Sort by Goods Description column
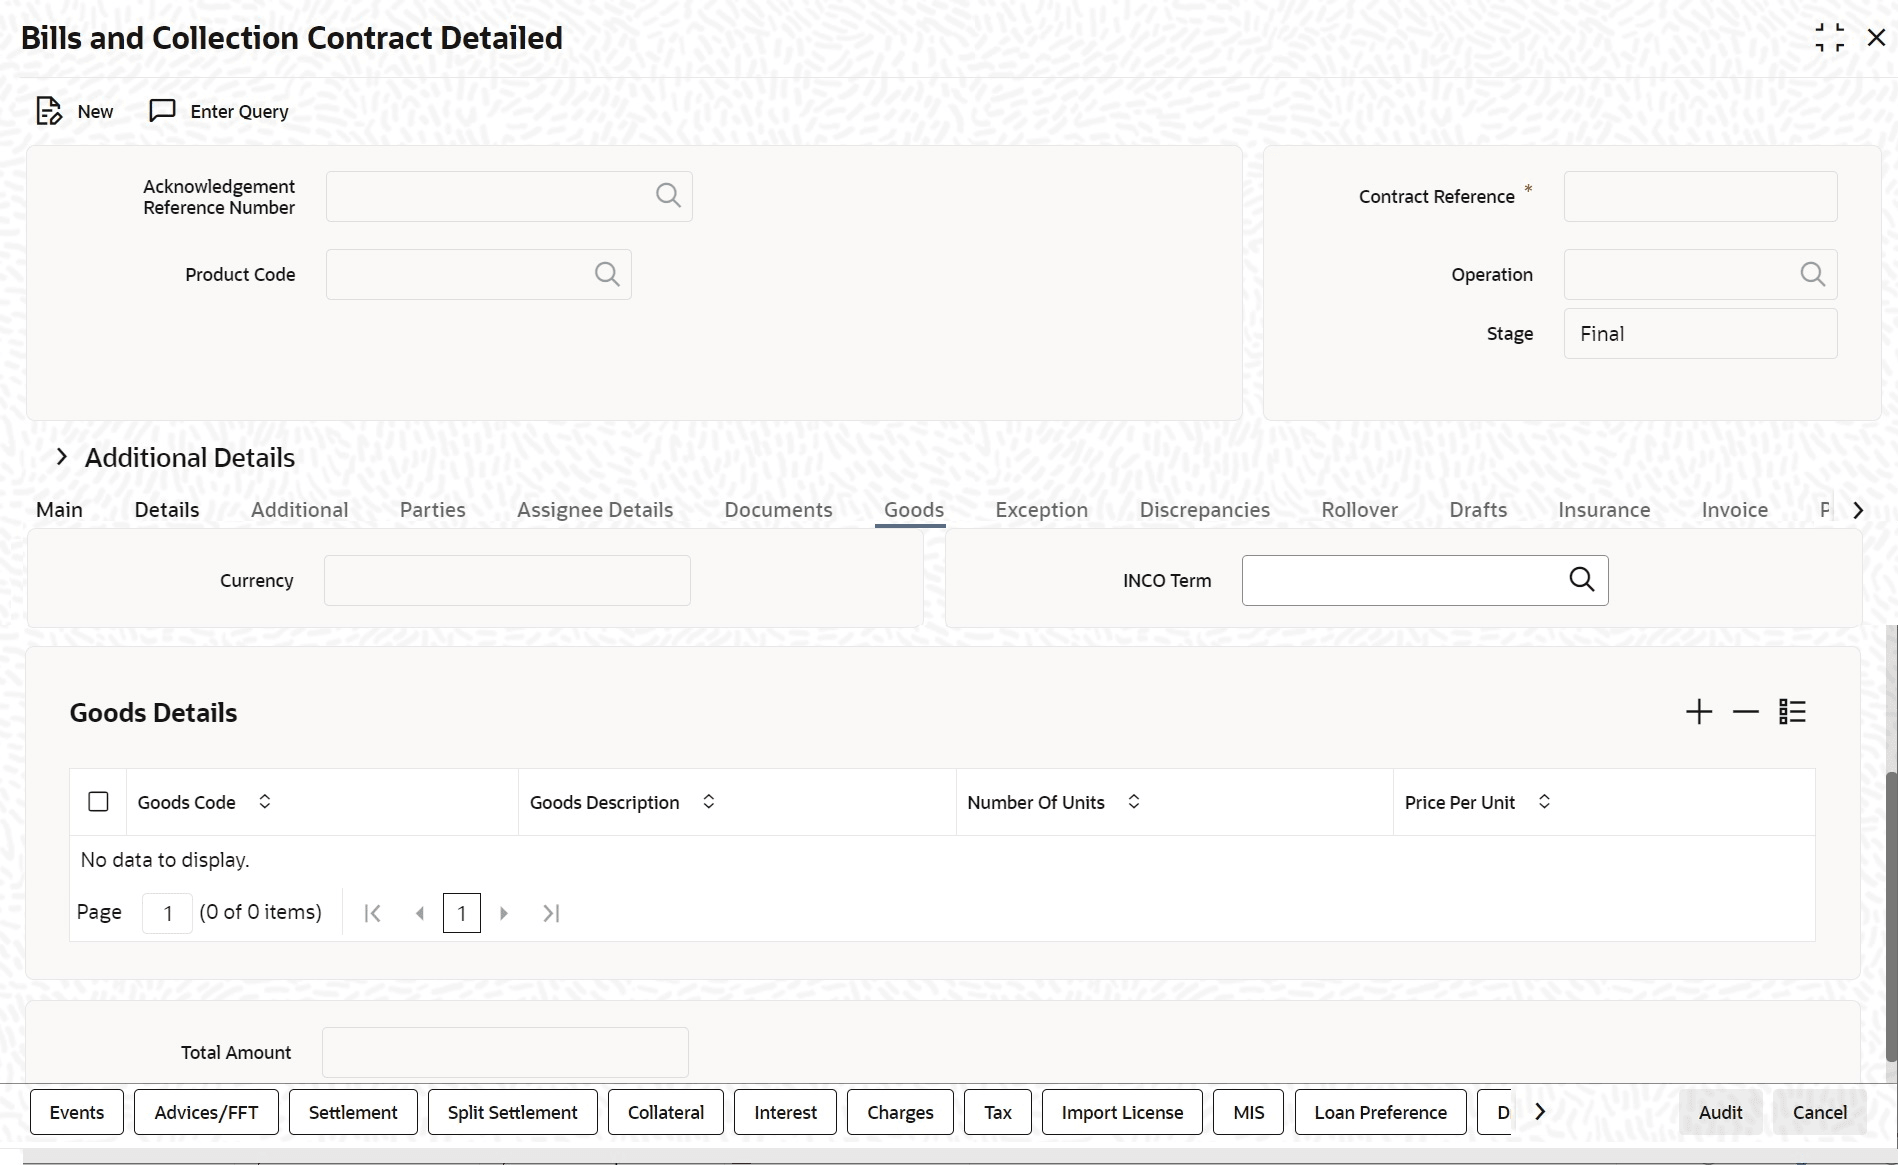 point(708,802)
